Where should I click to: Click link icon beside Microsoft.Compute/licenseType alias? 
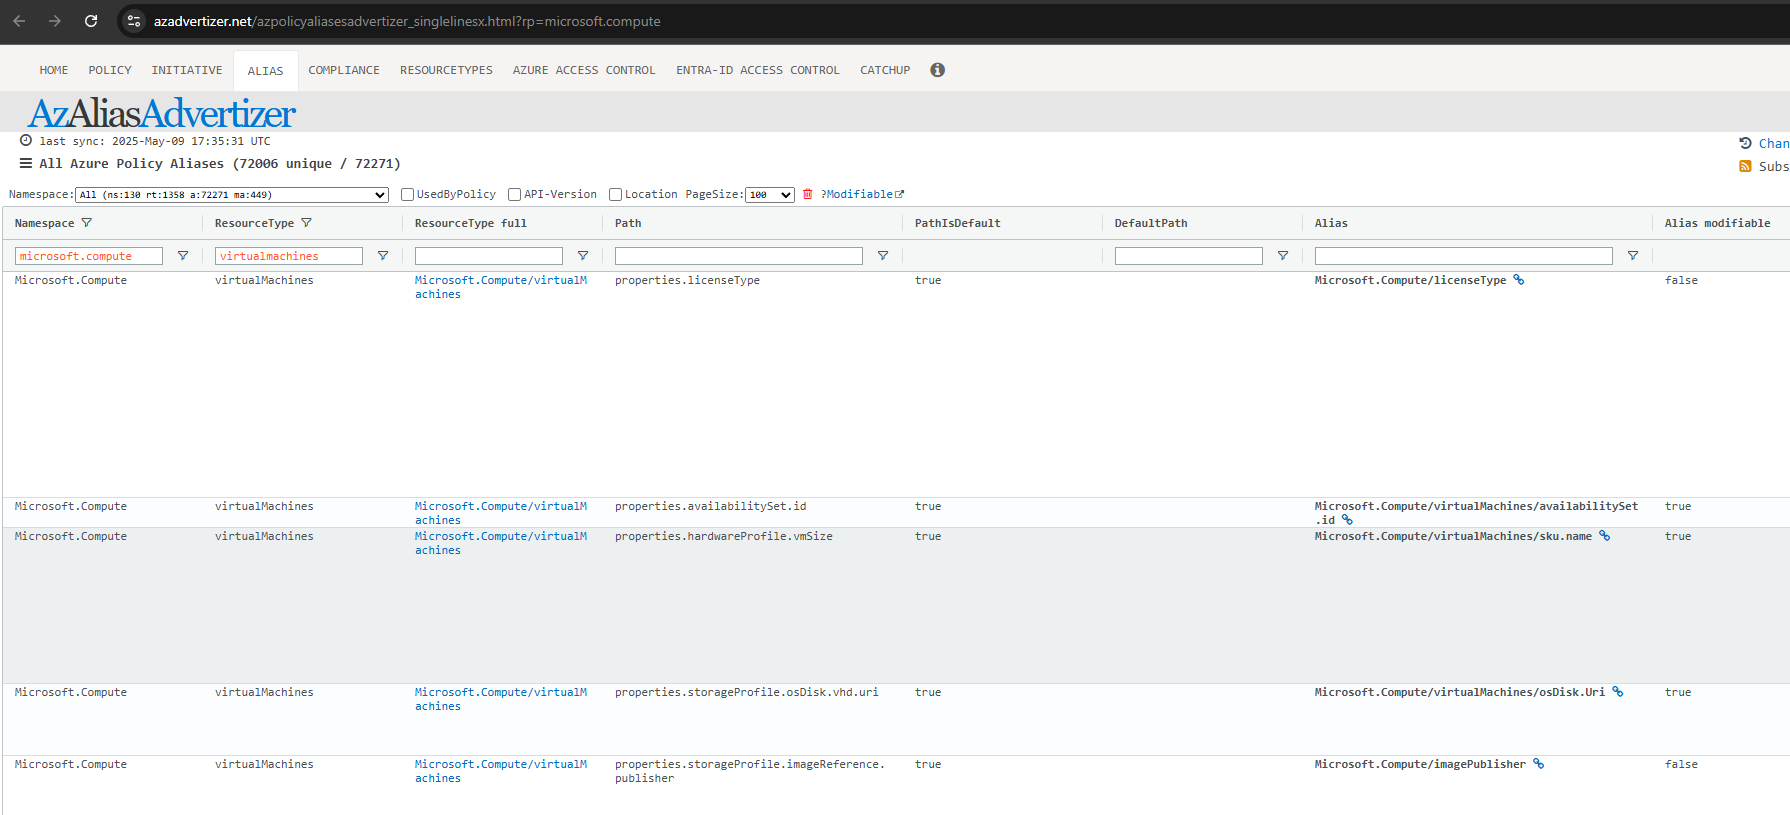(1518, 280)
